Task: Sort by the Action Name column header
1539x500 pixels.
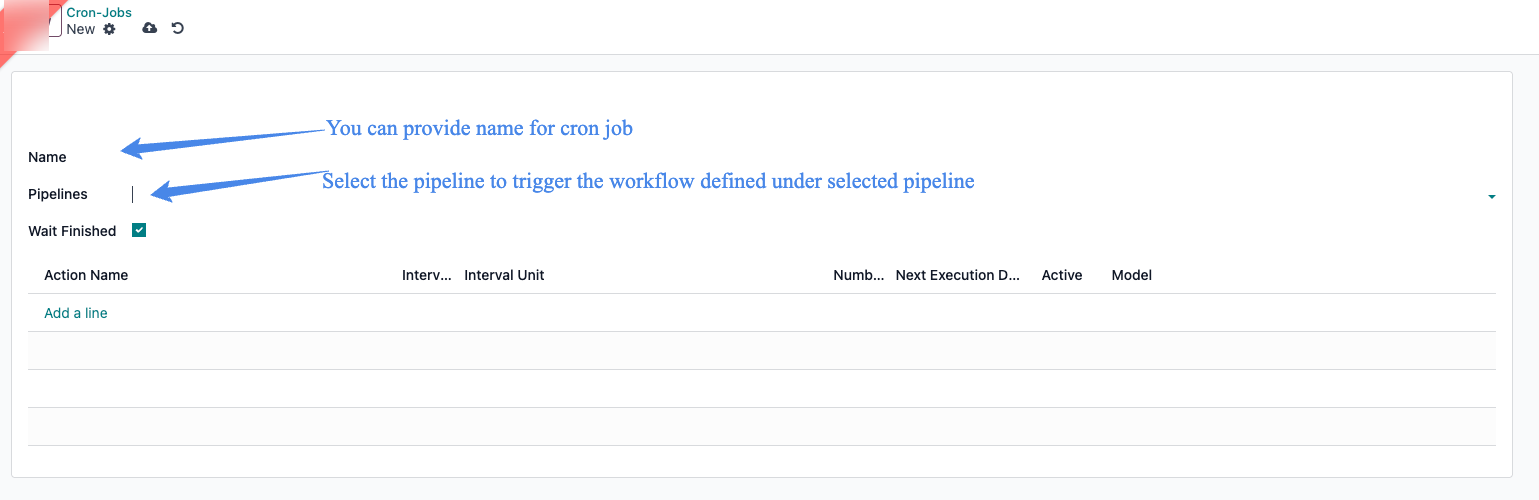Action: coord(86,275)
